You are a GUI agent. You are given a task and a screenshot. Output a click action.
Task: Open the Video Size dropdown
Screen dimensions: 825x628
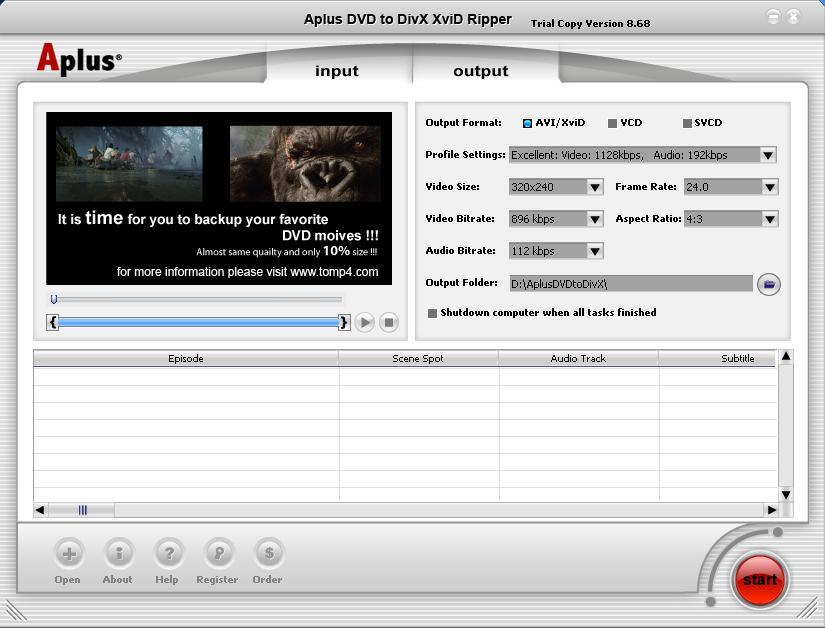[x=595, y=187]
